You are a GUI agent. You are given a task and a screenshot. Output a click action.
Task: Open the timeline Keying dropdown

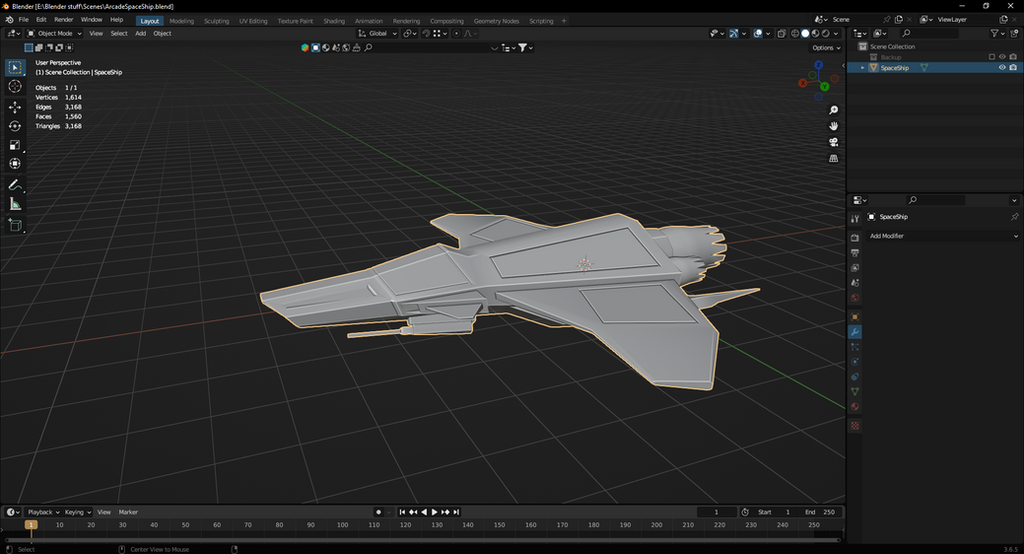77,512
